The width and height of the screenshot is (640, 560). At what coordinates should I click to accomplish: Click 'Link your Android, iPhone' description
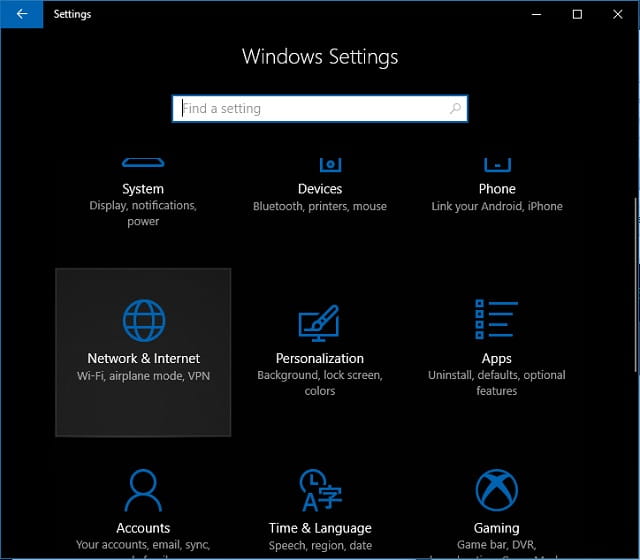point(497,207)
